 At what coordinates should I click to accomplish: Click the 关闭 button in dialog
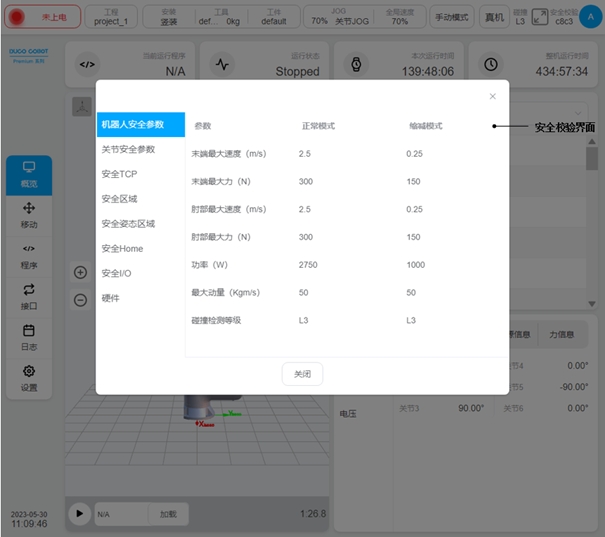(x=302, y=374)
